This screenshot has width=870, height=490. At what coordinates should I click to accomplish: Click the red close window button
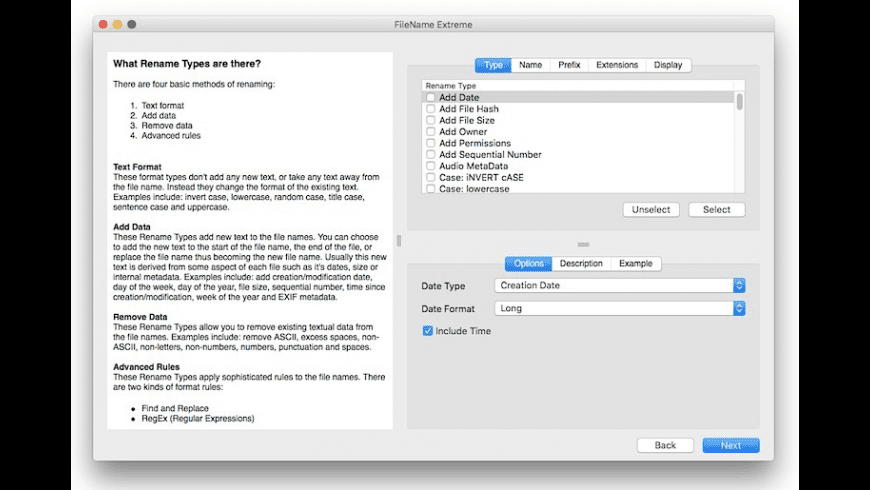point(103,24)
